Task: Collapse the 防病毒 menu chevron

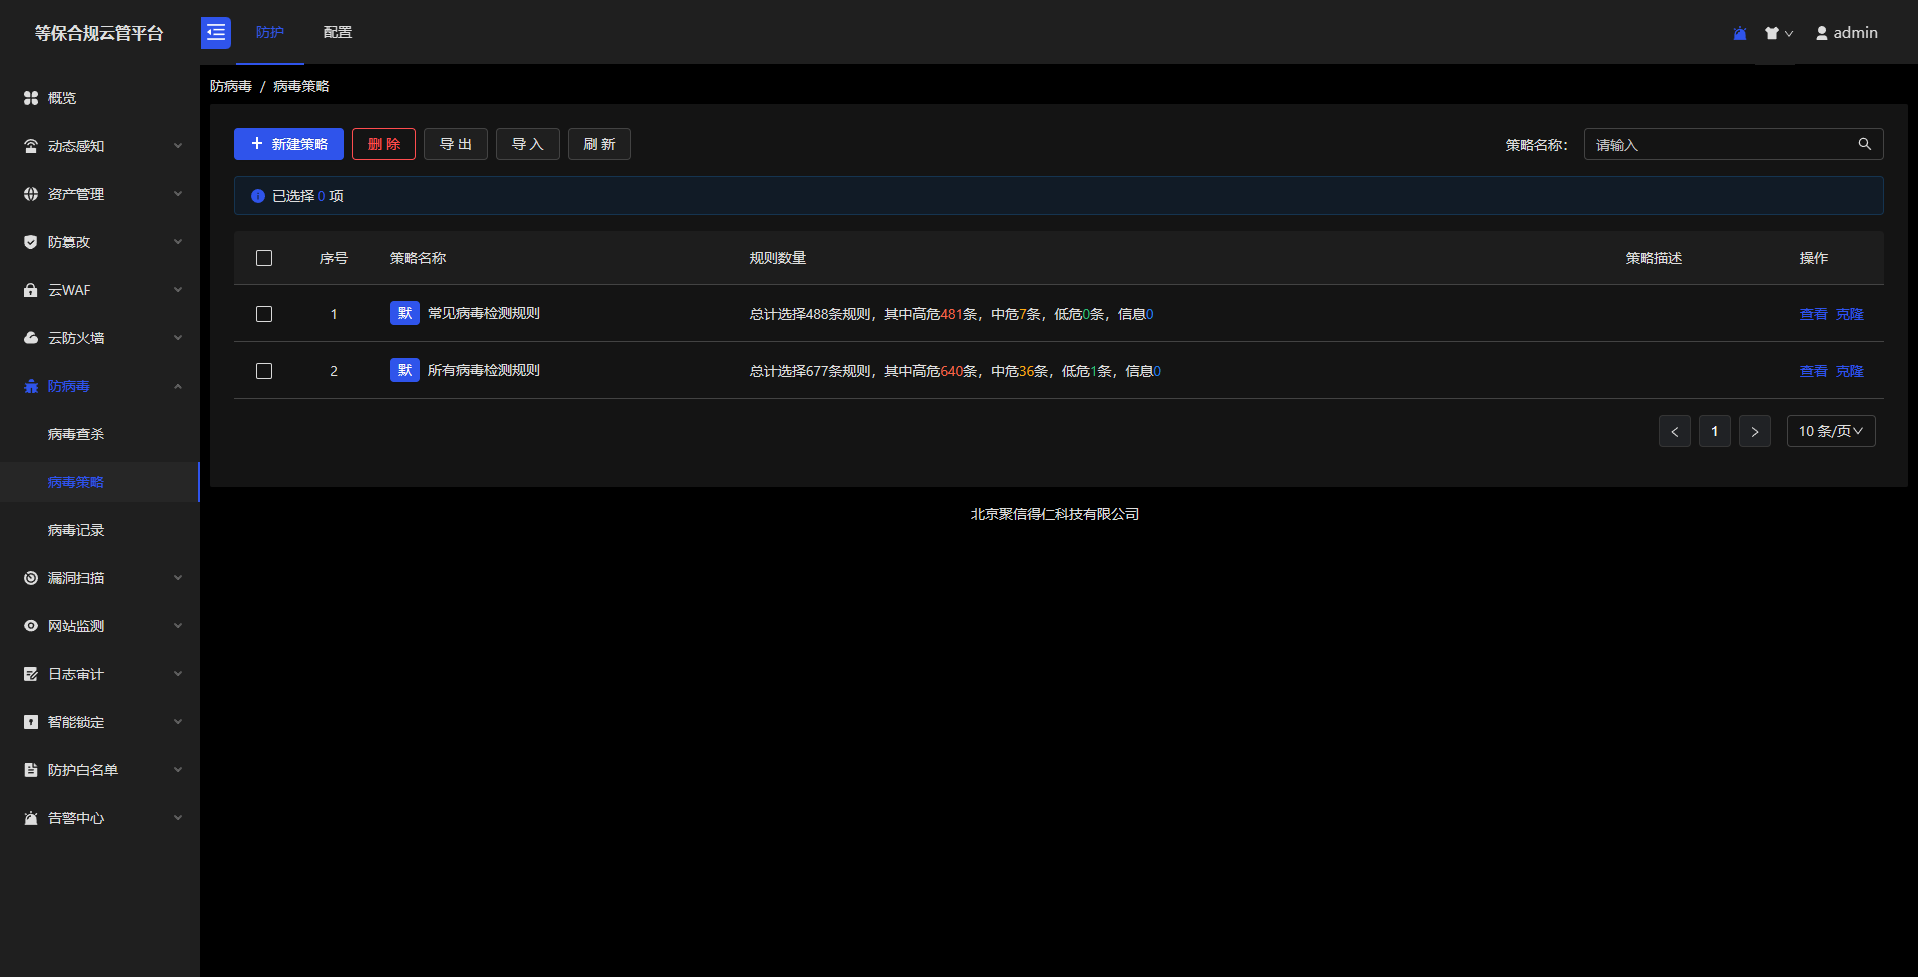Action: [178, 386]
